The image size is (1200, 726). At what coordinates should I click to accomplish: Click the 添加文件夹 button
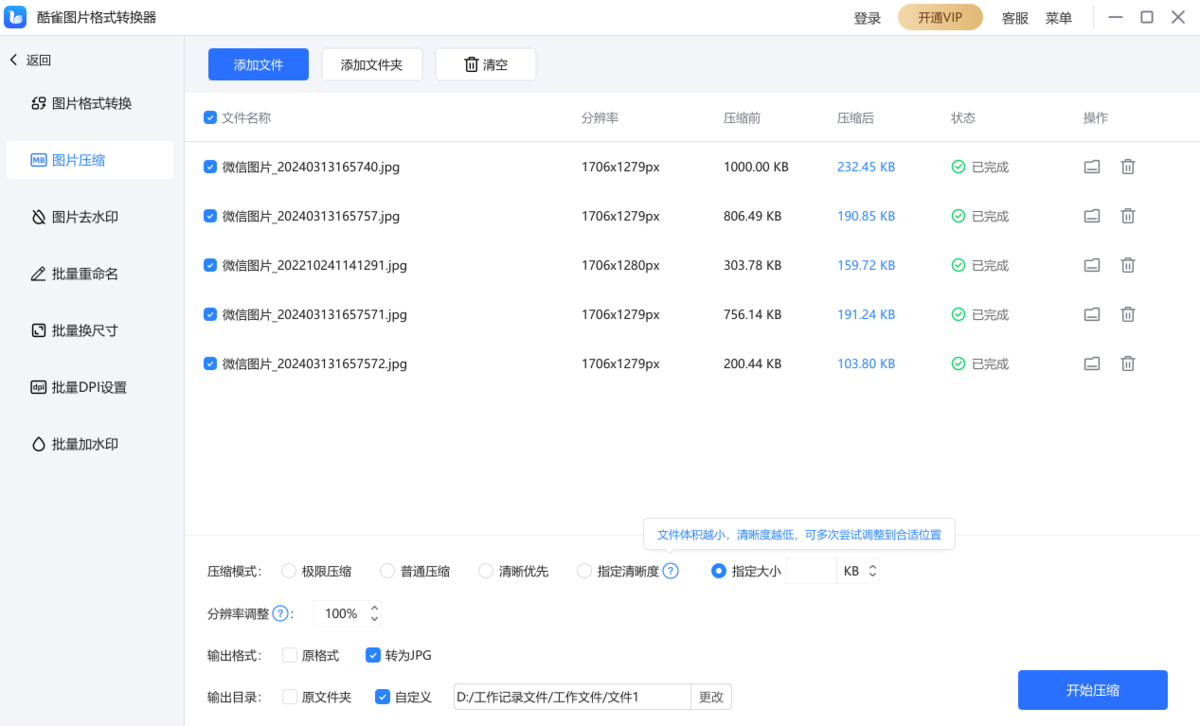[x=372, y=64]
